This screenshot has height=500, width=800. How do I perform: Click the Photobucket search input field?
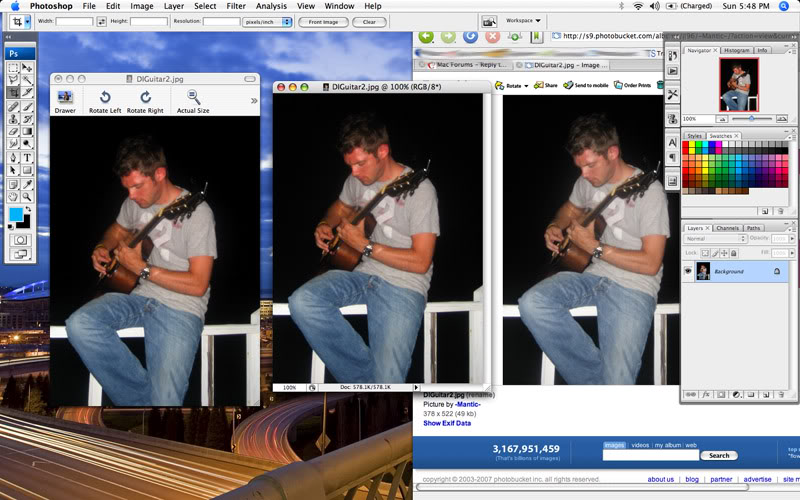651,455
